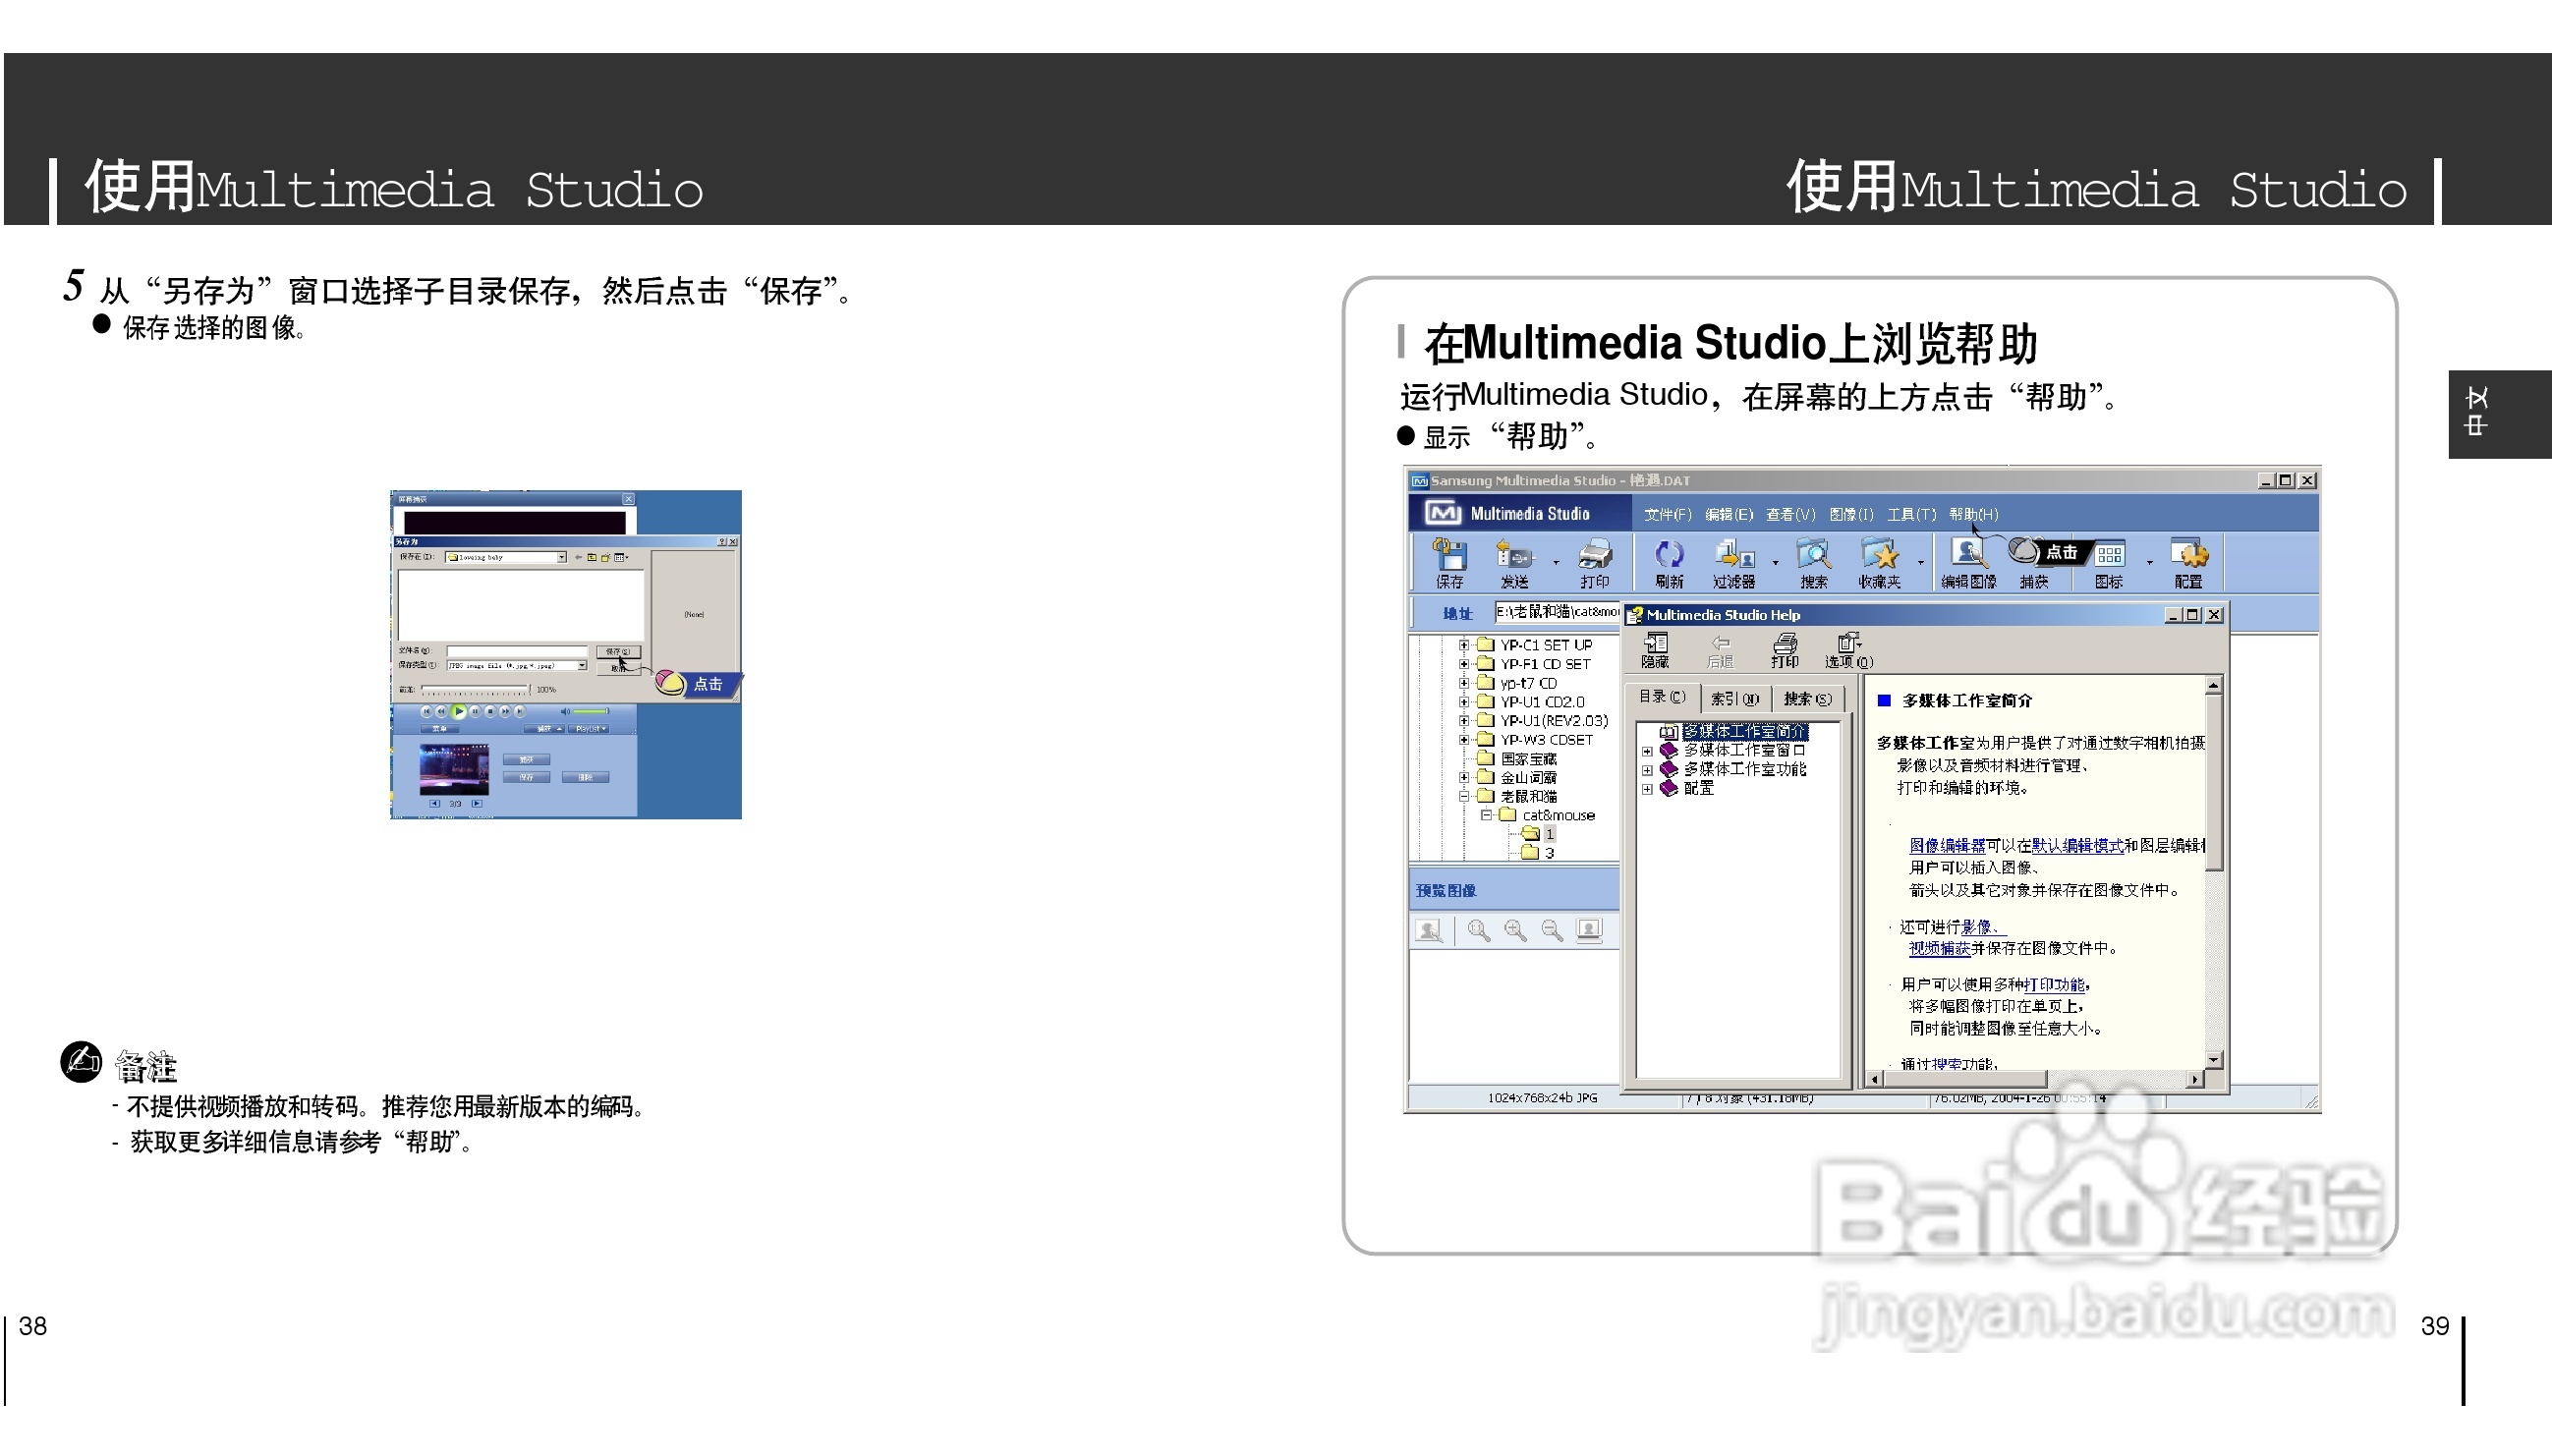Open the 文件(F) menu
Screen dimensions: 2552x1456
coord(1667,515)
